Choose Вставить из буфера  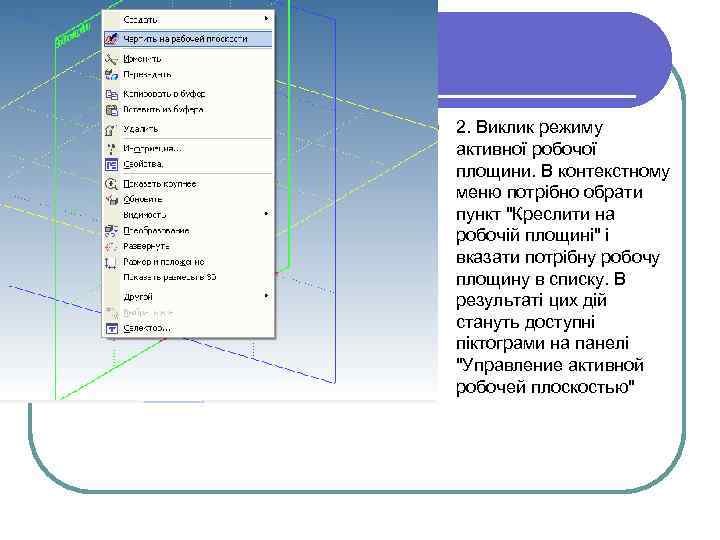click(x=188, y=110)
